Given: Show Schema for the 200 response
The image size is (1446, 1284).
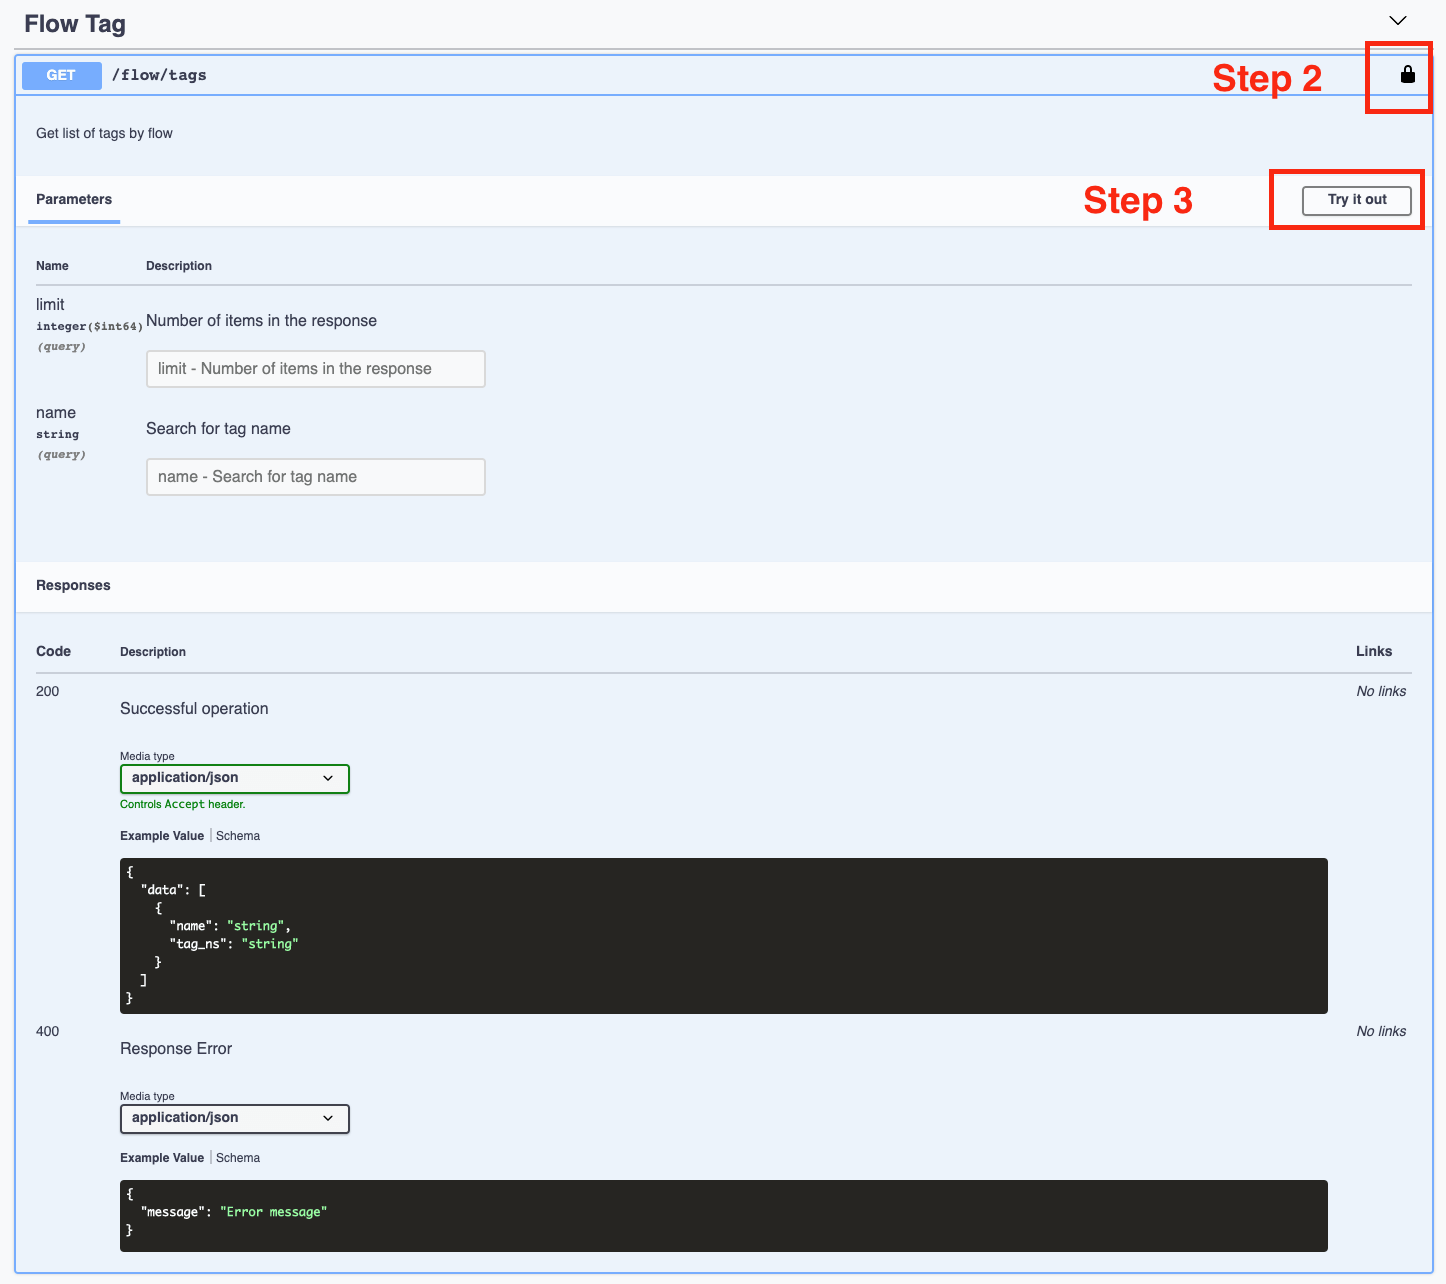Looking at the screenshot, I should click(x=238, y=836).
